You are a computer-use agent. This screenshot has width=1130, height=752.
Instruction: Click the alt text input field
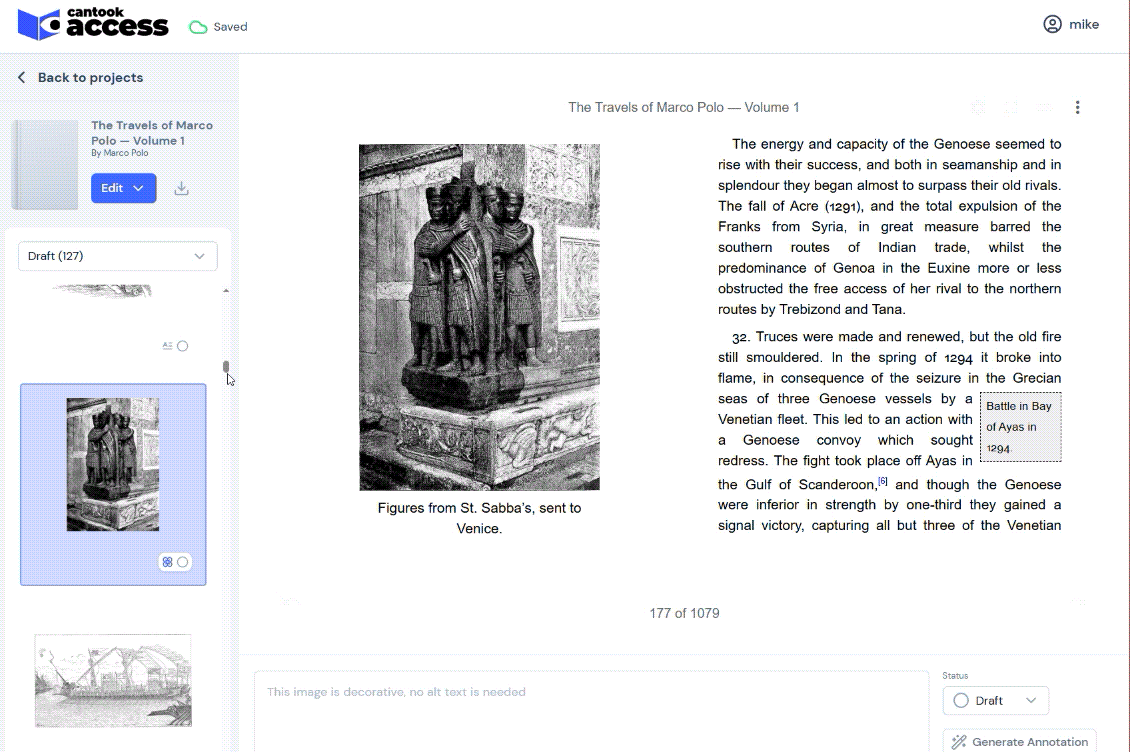click(x=590, y=712)
